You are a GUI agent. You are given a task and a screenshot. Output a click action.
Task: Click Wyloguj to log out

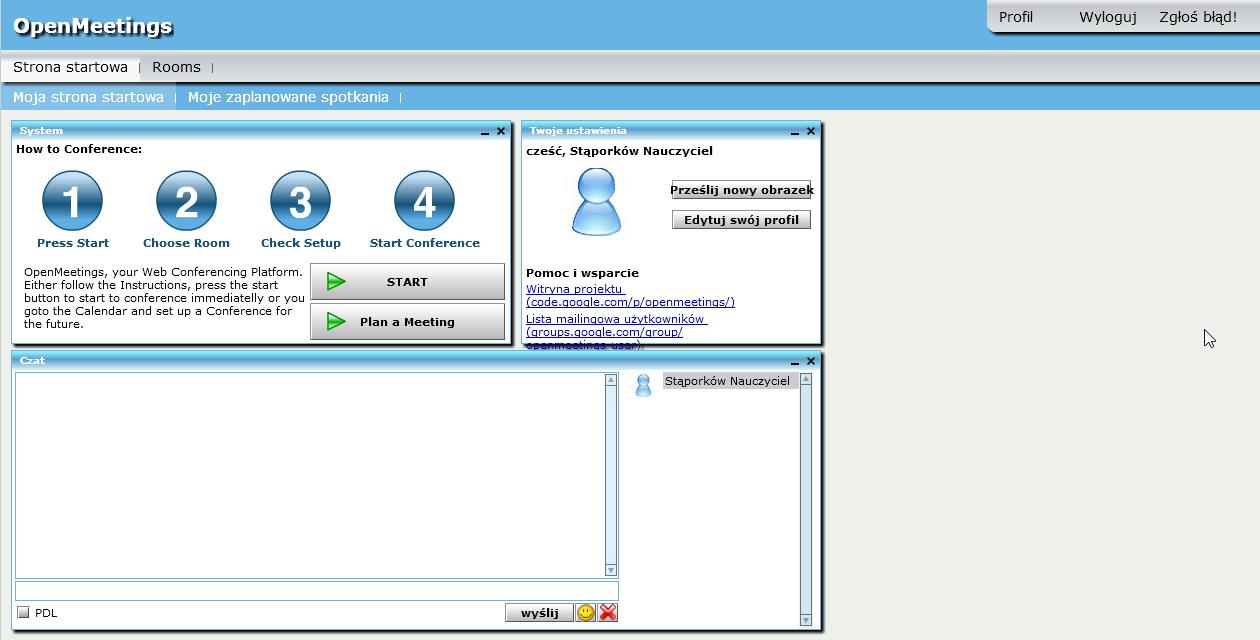[1108, 17]
